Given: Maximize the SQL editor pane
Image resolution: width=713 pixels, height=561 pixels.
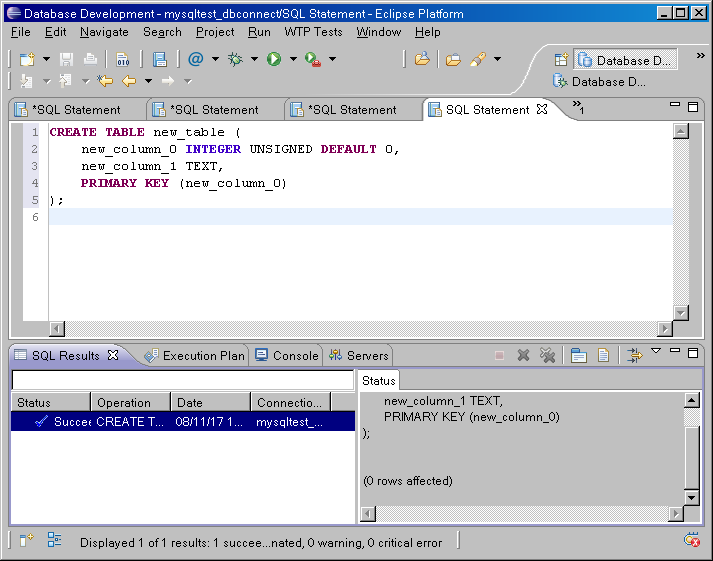Looking at the screenshot, I should [x=693, y=107].
